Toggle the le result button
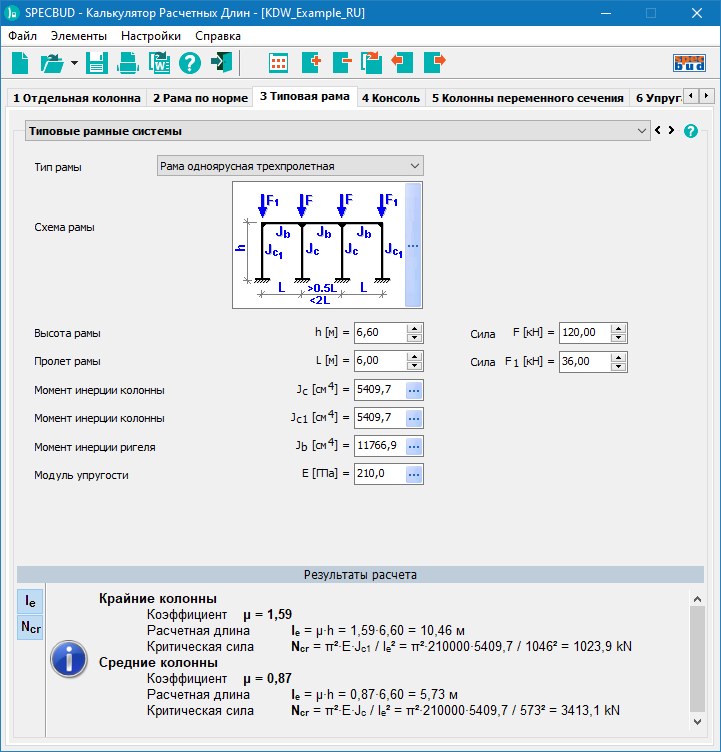Image resolution: width=721 pixels, height=752 pixels. click(31, 601)
